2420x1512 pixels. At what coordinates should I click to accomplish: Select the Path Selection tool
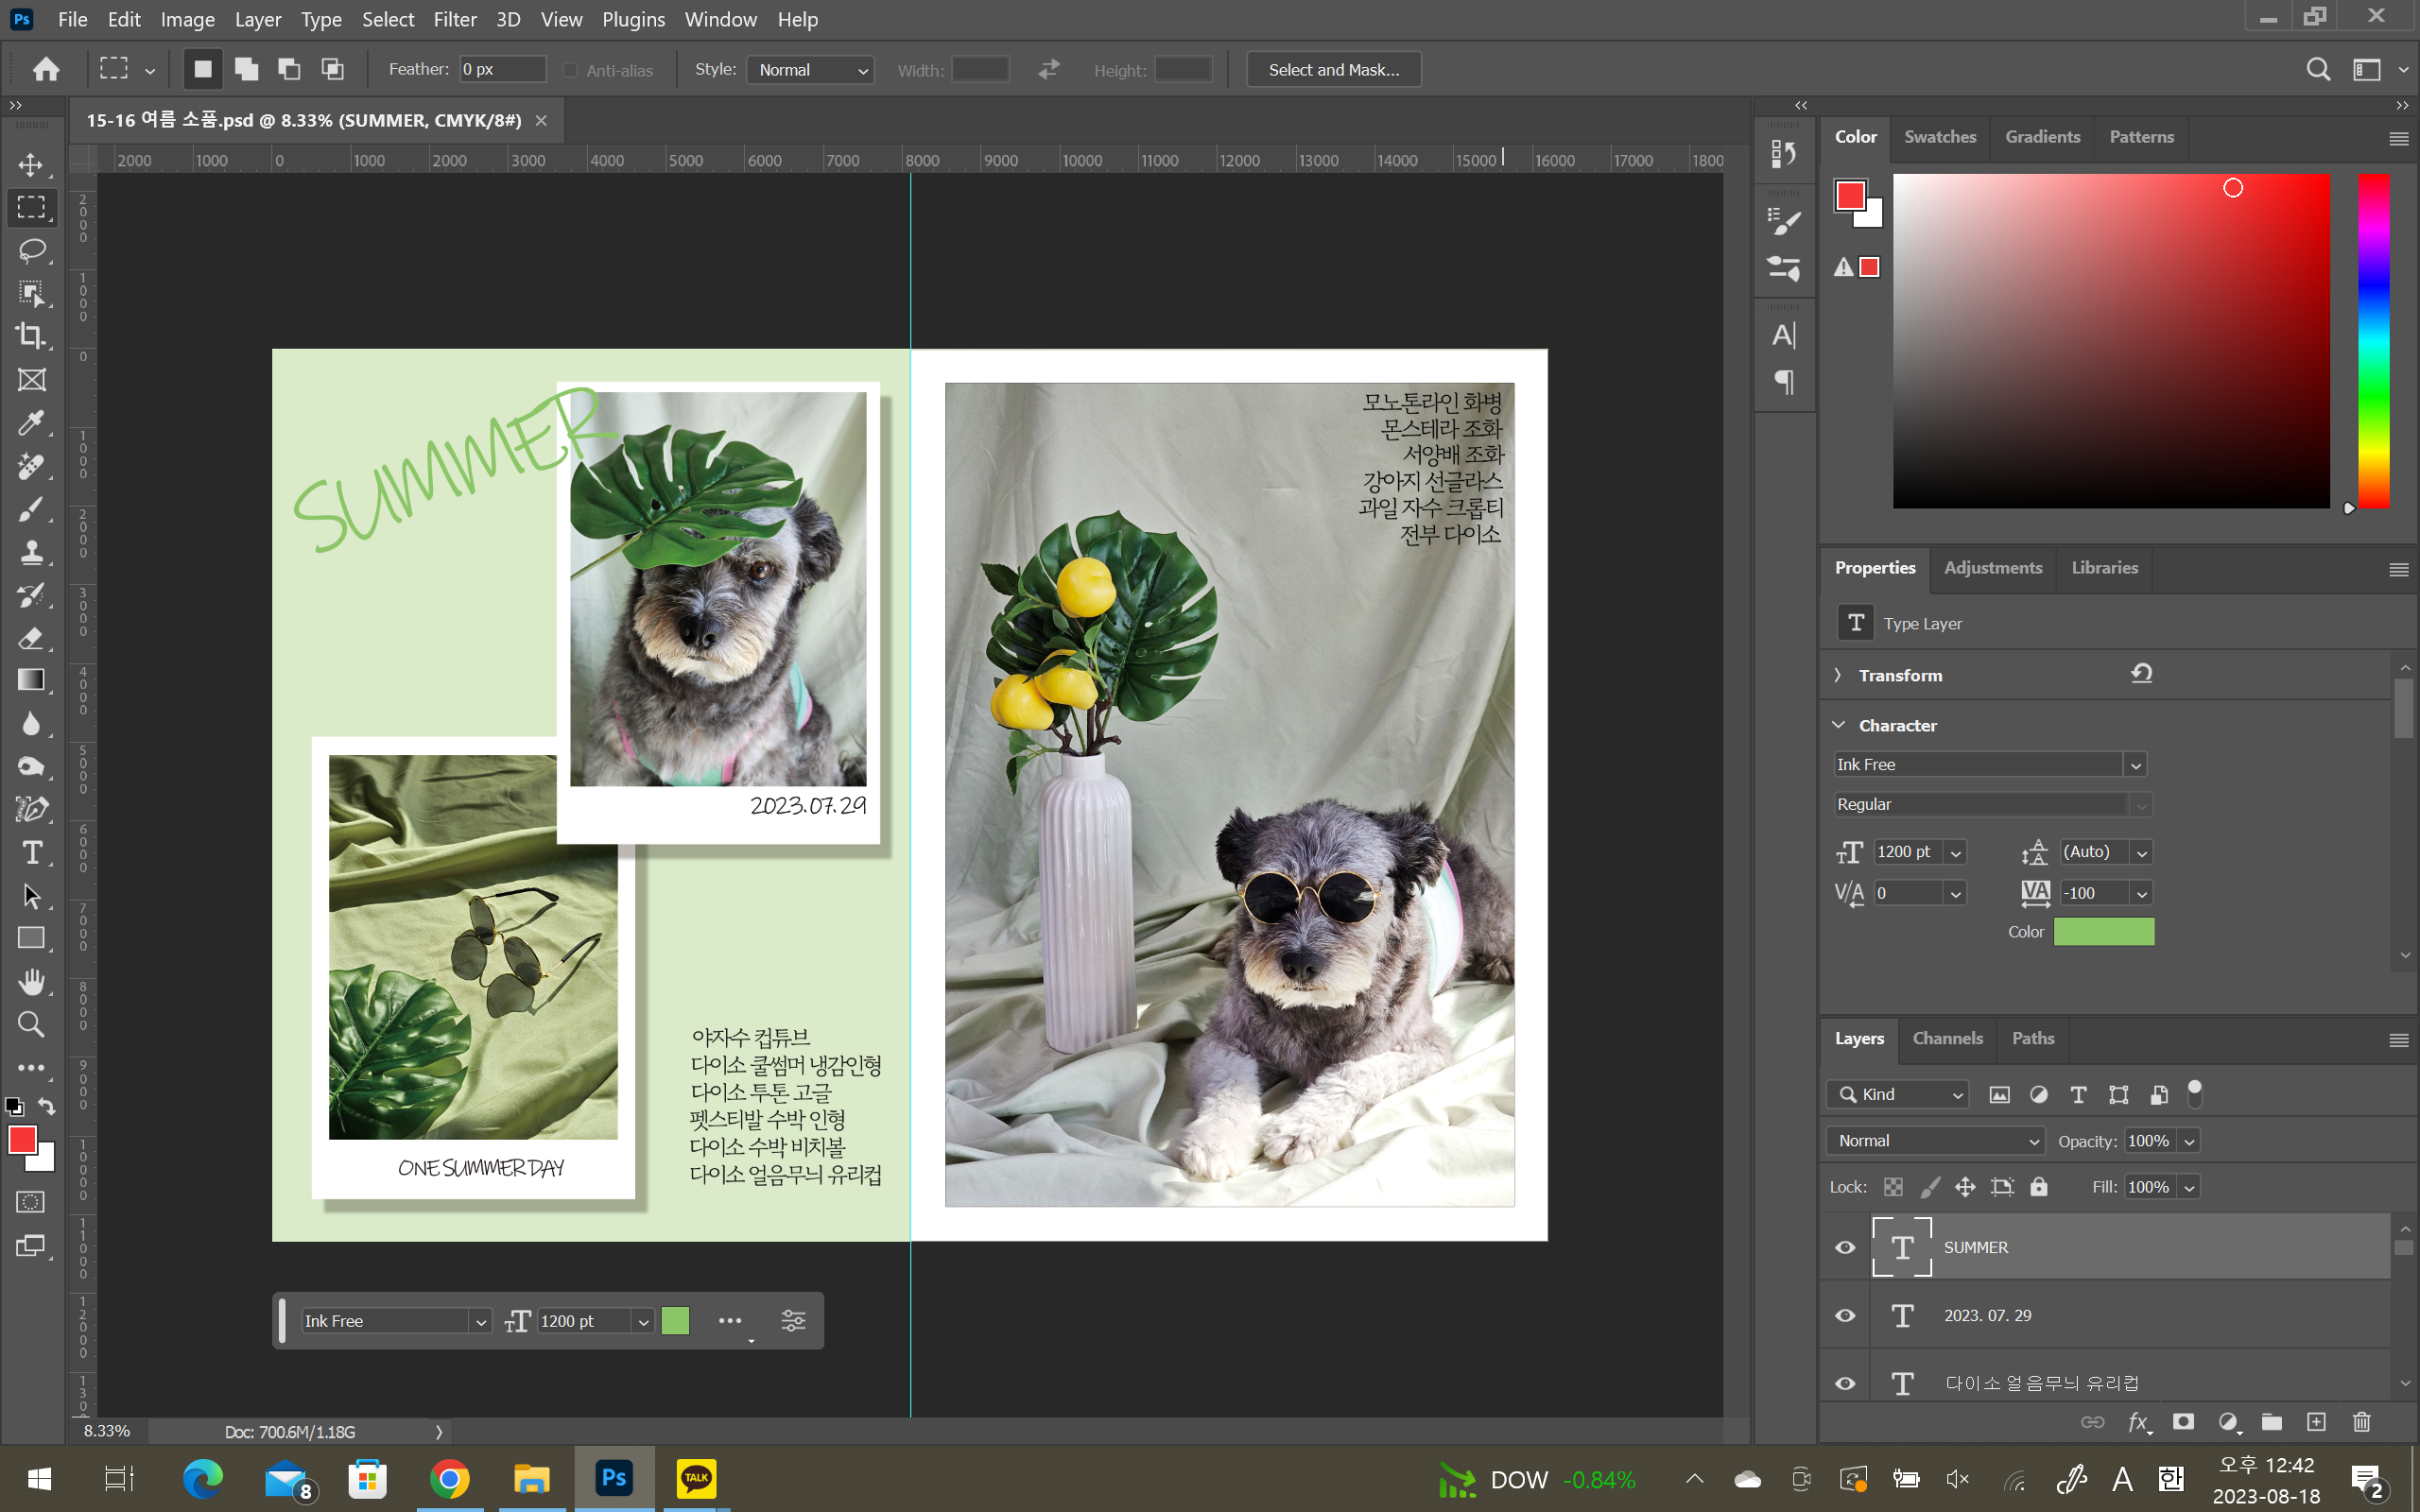(x=31, y=896)
